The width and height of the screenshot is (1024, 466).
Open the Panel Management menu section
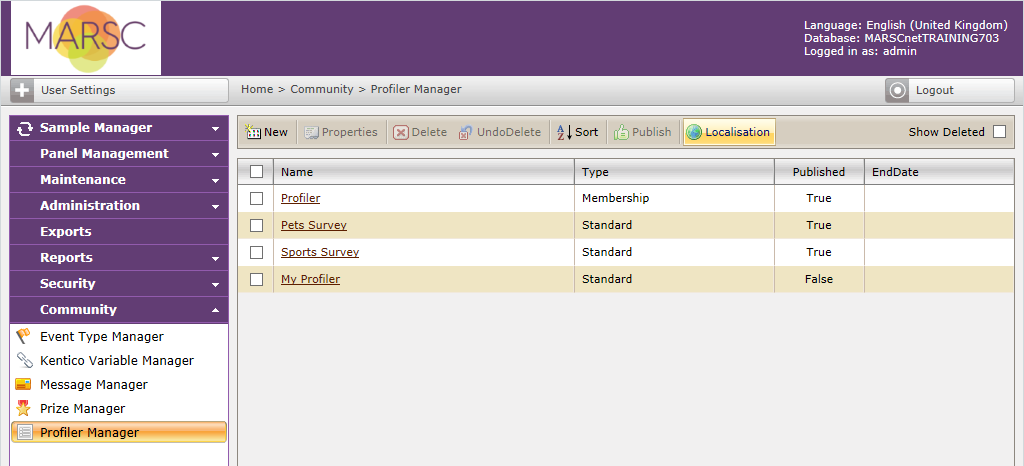[120, 154]
